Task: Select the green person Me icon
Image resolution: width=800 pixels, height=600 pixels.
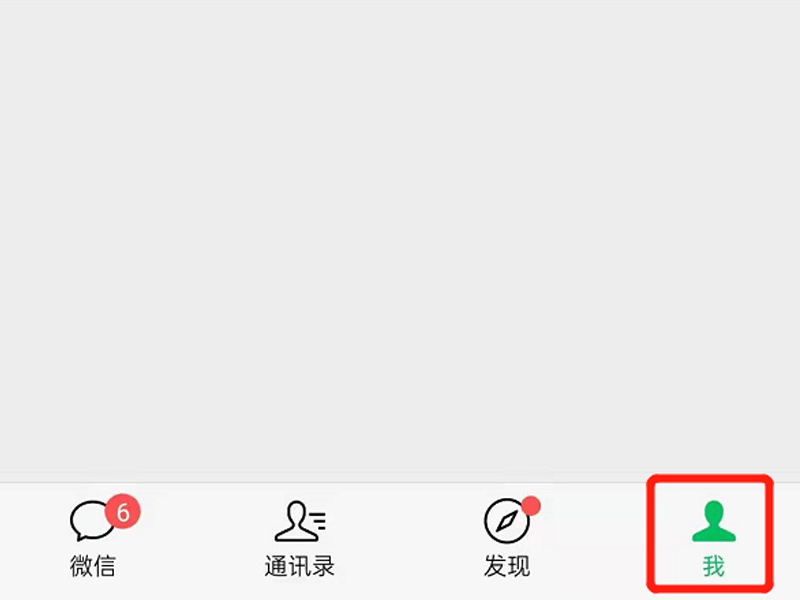Action: (x=714, y=521)
